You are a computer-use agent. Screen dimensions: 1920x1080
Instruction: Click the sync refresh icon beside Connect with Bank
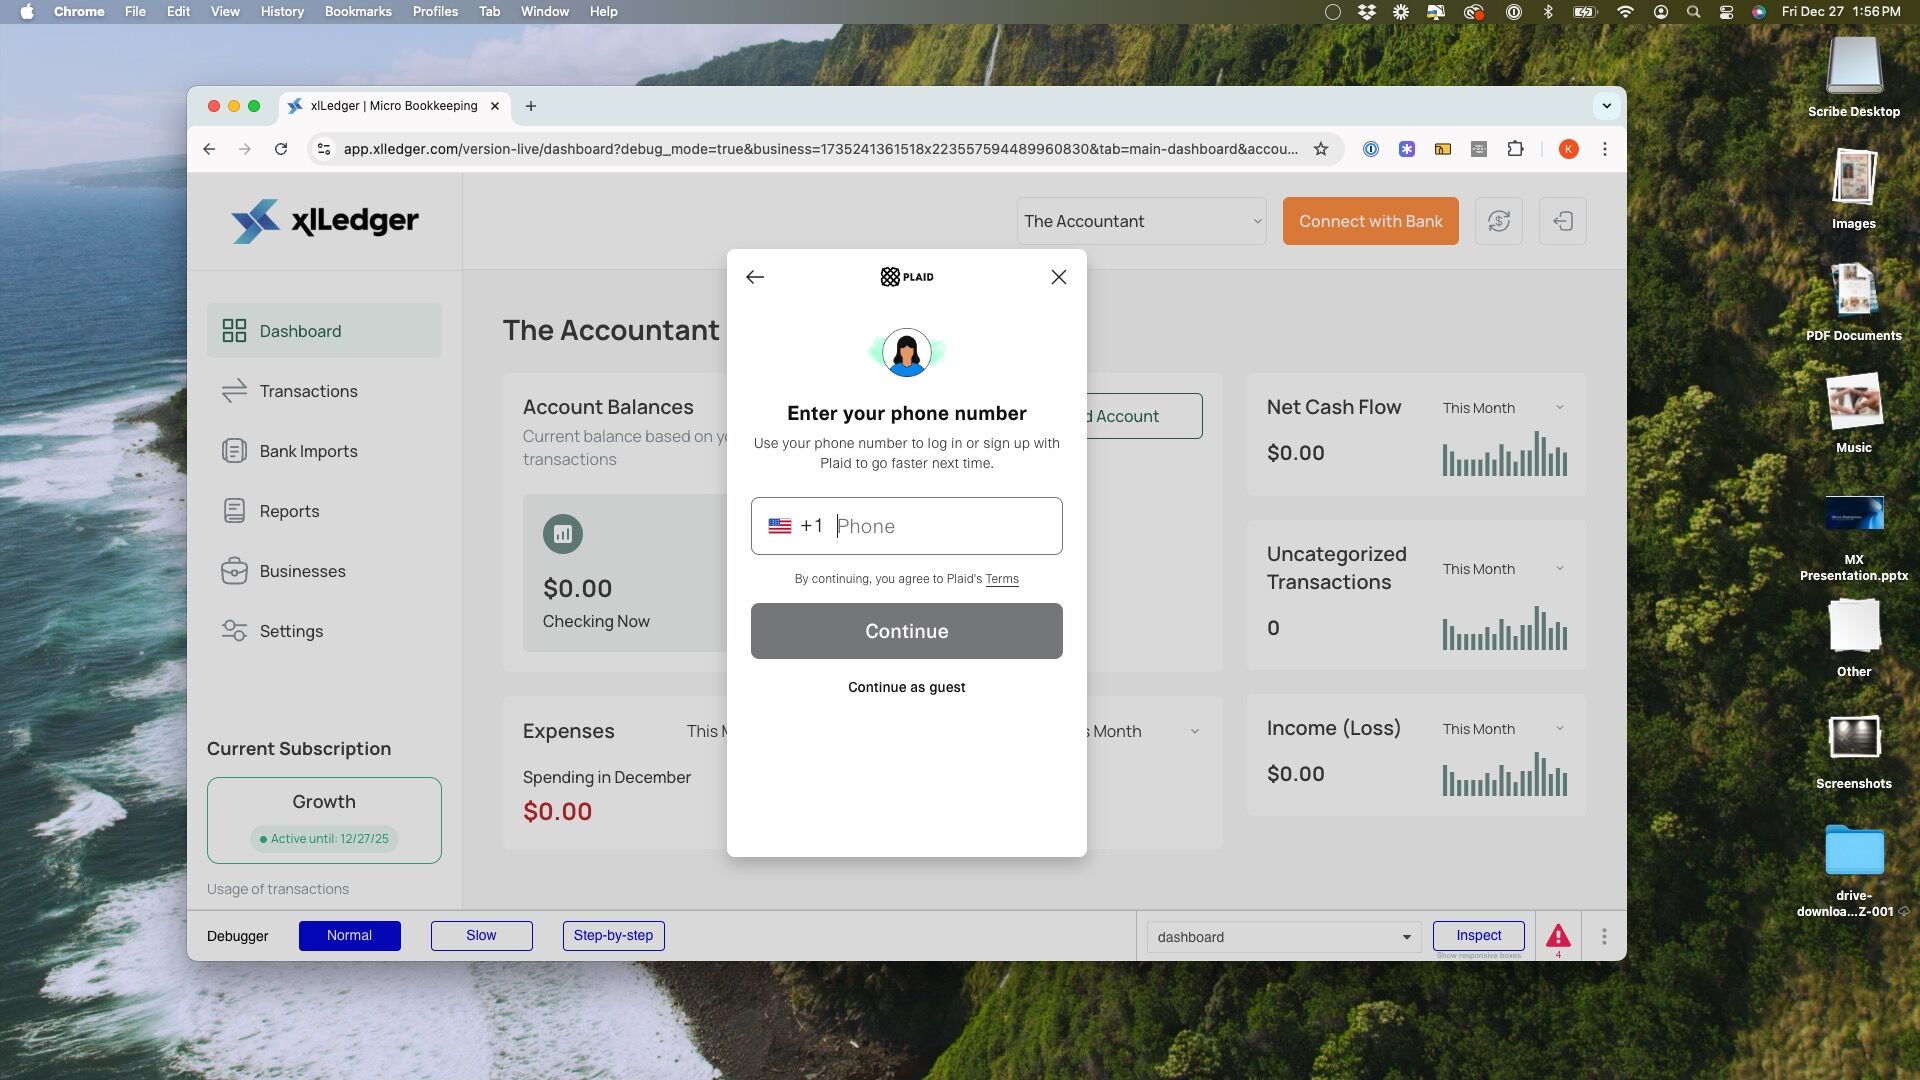point(1498,221)
